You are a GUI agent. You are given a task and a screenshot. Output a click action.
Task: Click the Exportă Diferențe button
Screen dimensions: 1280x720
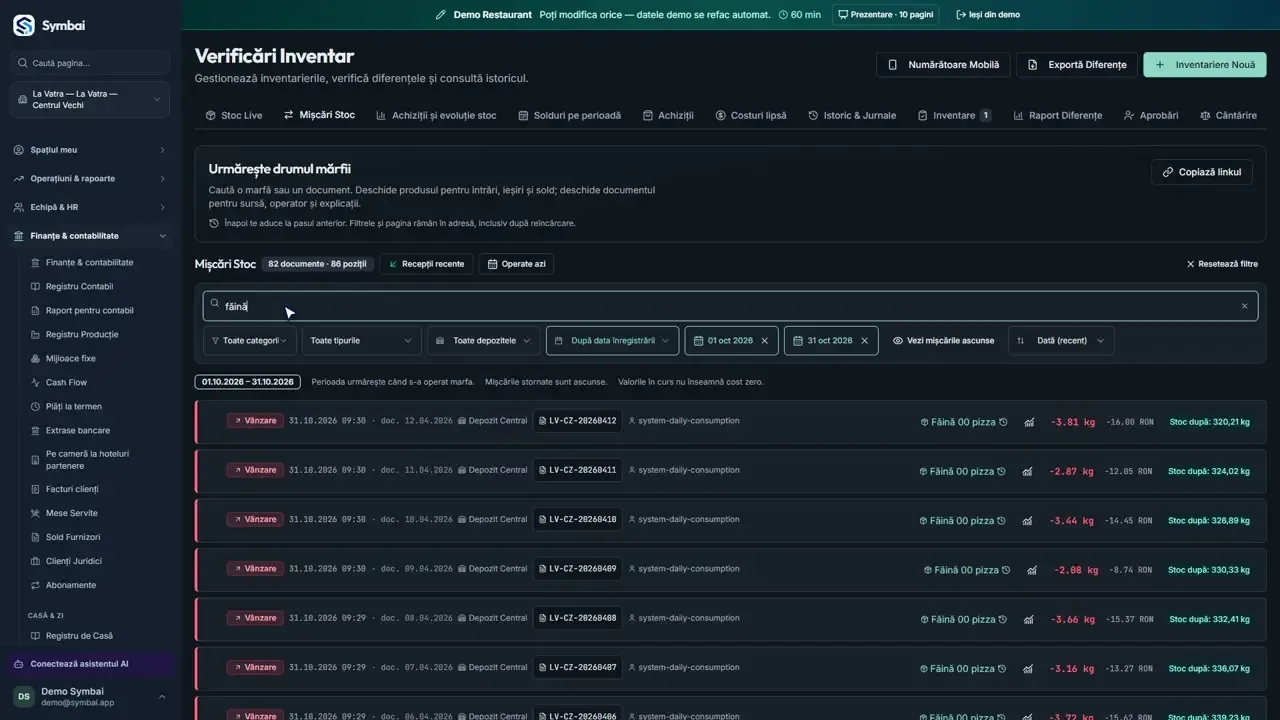(1077, 65)
